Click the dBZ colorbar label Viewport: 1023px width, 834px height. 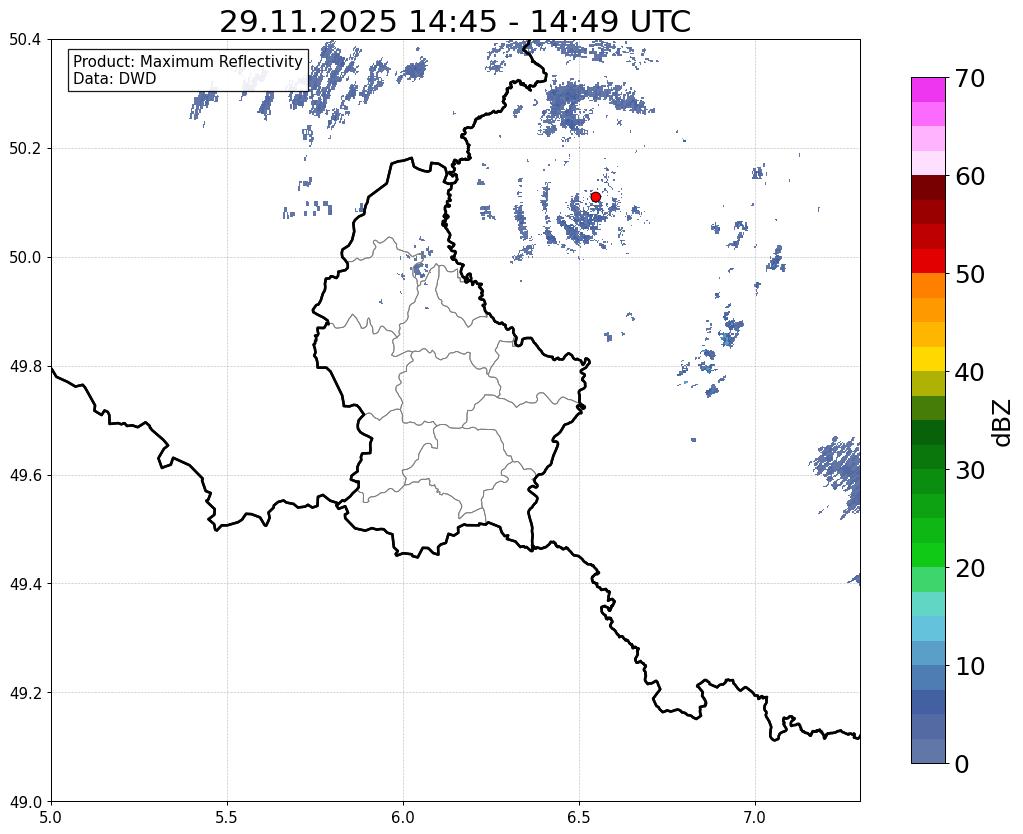pyautogui.click(x=1003, y=423)
